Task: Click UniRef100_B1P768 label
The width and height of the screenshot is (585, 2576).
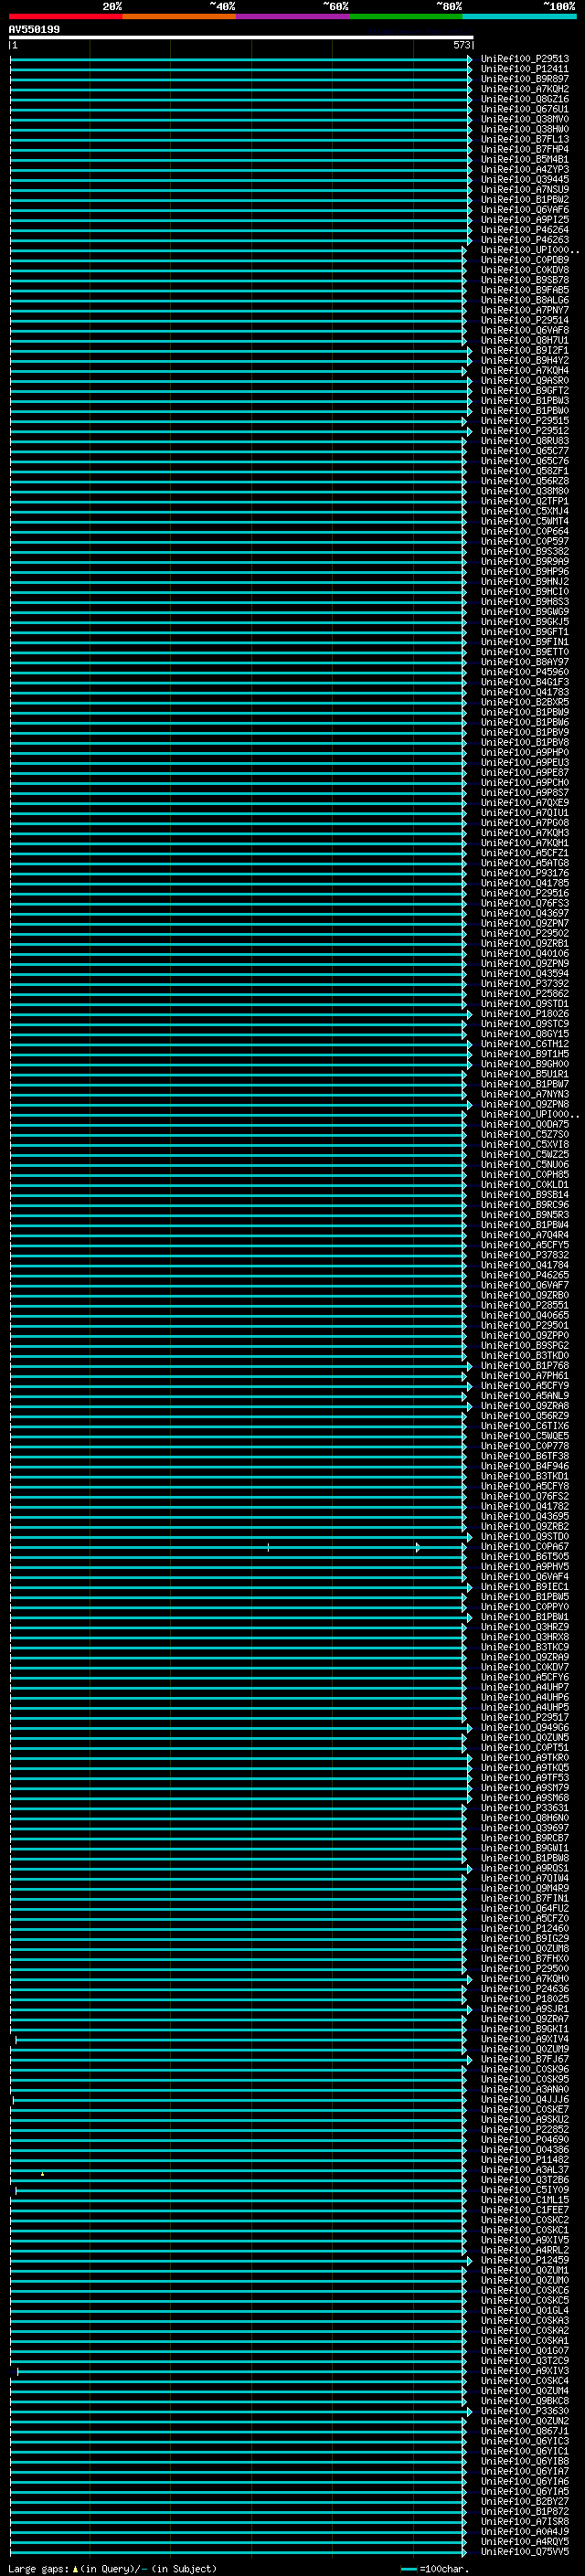Action: pyautogui.click(x=524, y=1366)
